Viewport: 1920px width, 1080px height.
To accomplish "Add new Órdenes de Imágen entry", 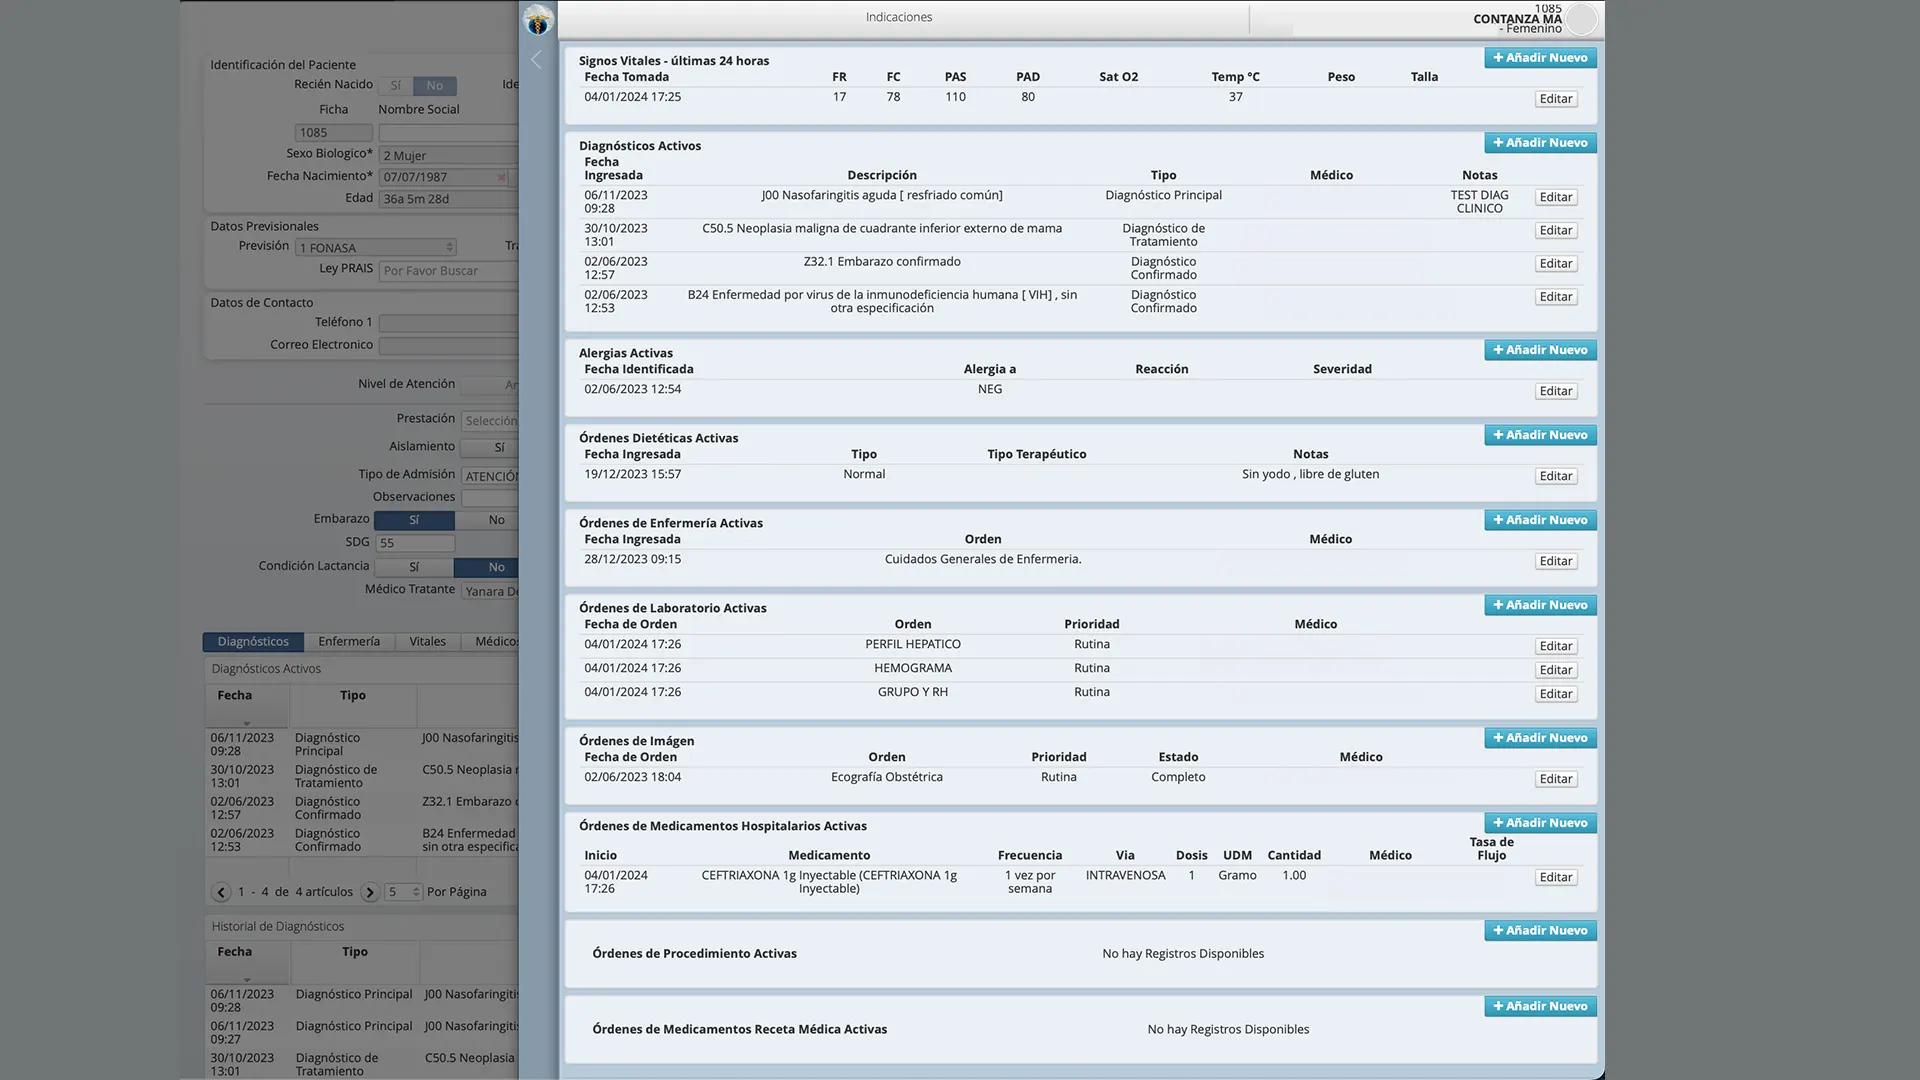I will pyautogui.click(x=1540, y=738).
